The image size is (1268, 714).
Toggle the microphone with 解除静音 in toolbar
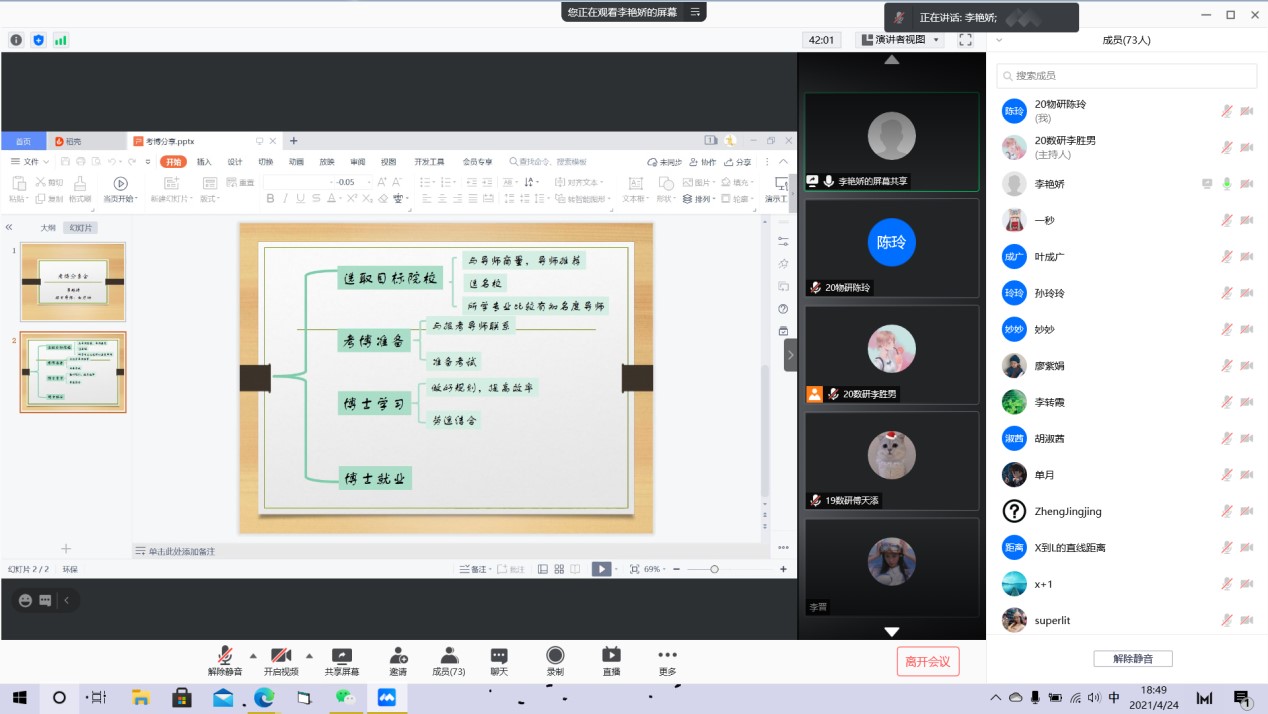point(225,661)
